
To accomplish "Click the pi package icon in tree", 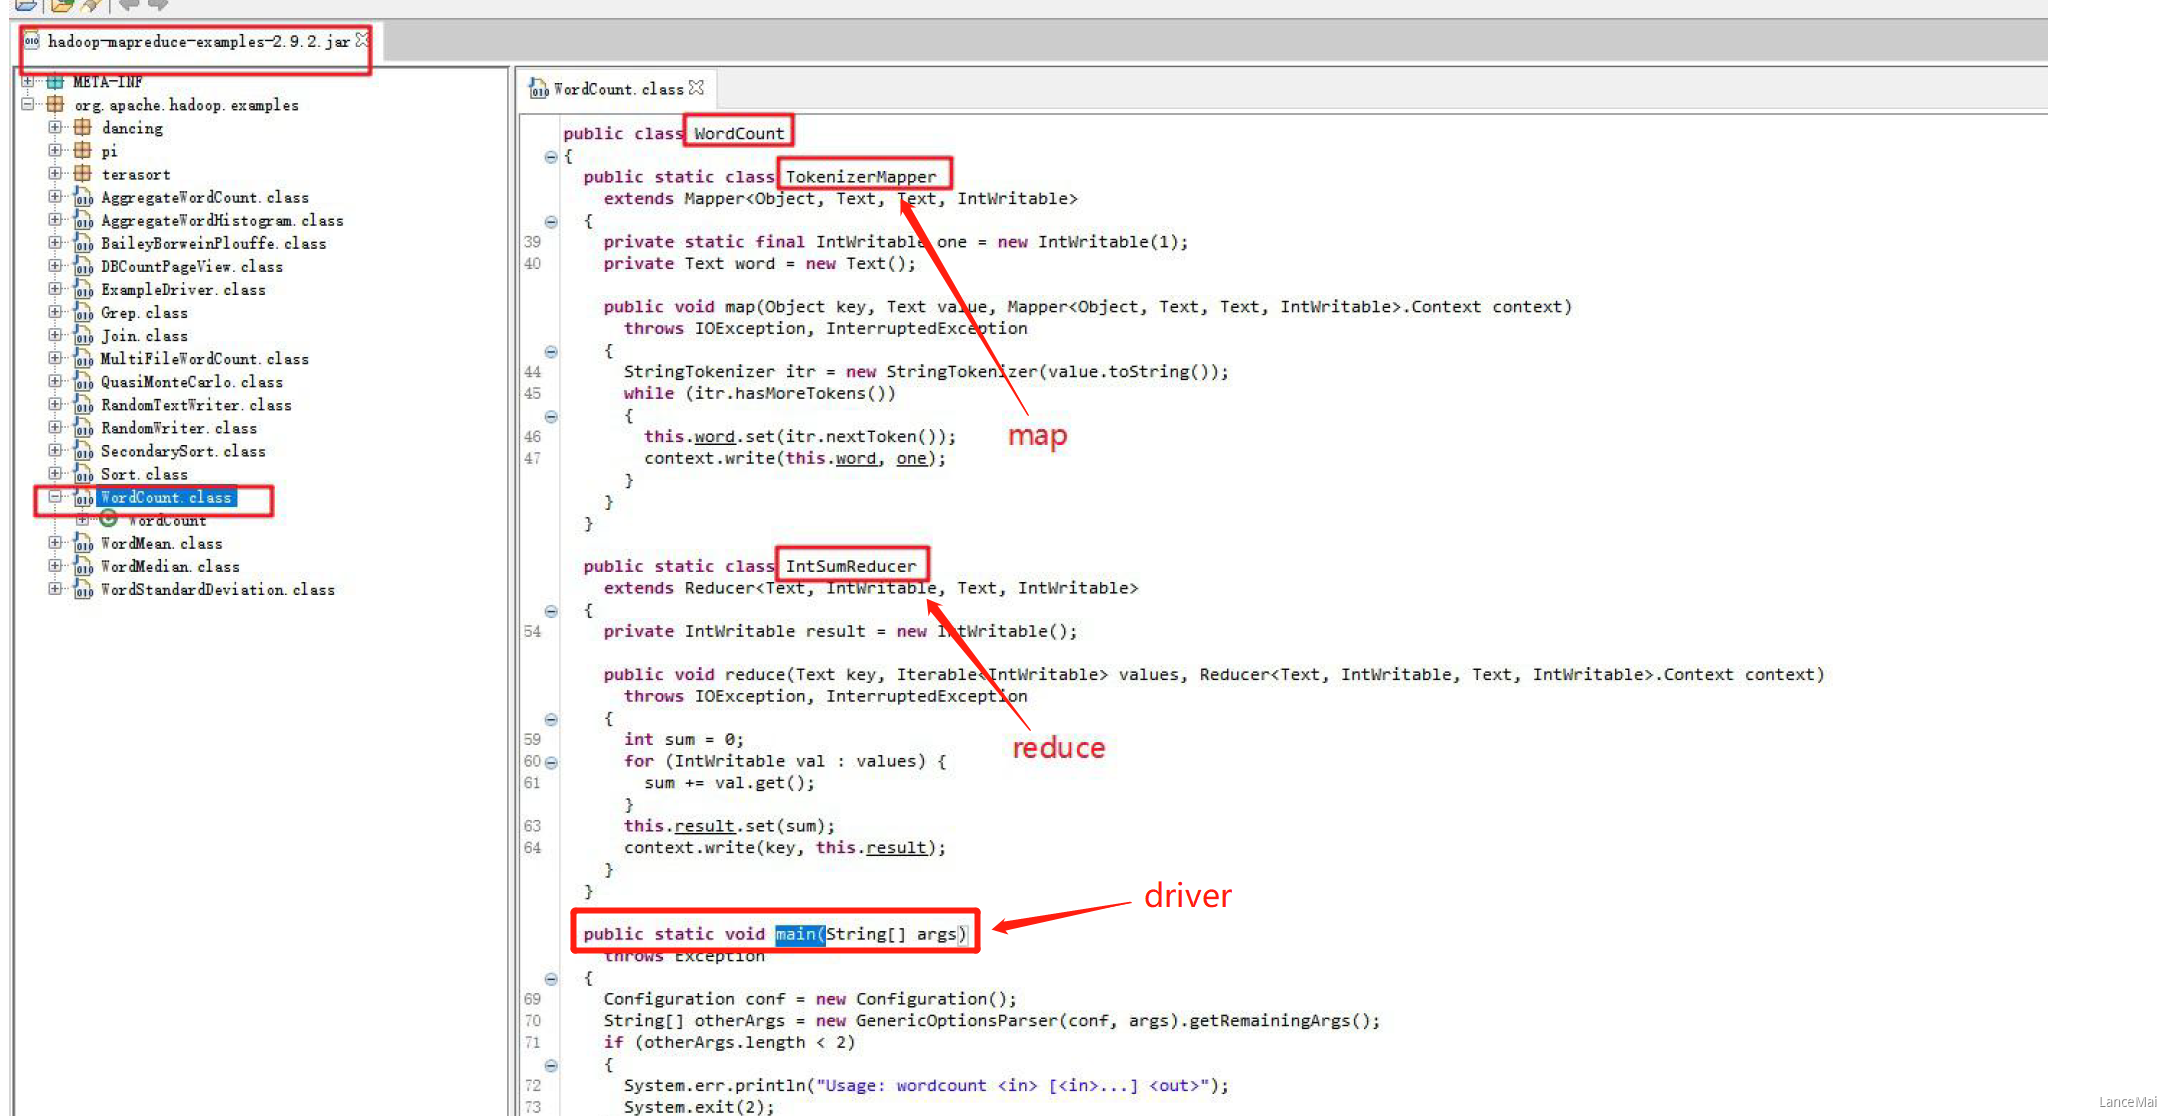I will coord(83,151).
